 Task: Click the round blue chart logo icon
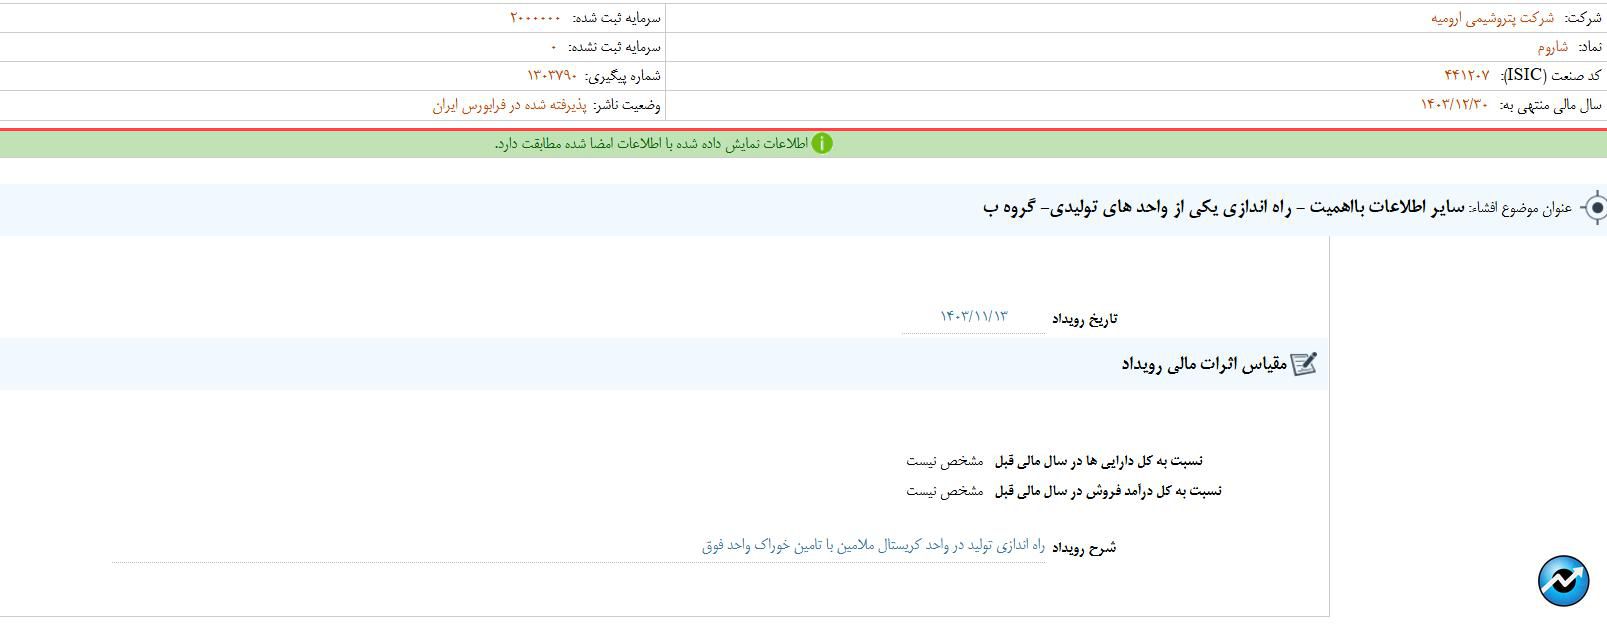click(x=1563, y=581)
